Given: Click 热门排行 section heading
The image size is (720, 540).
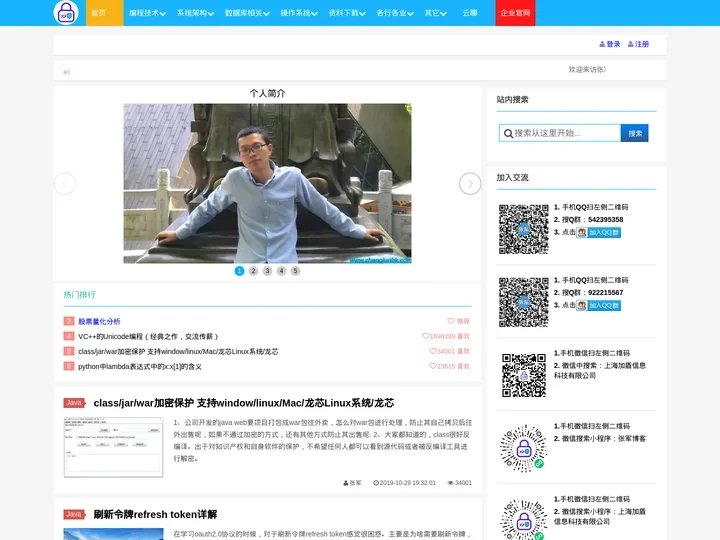Looking at the screenshot, I should [x=79, y=295].
